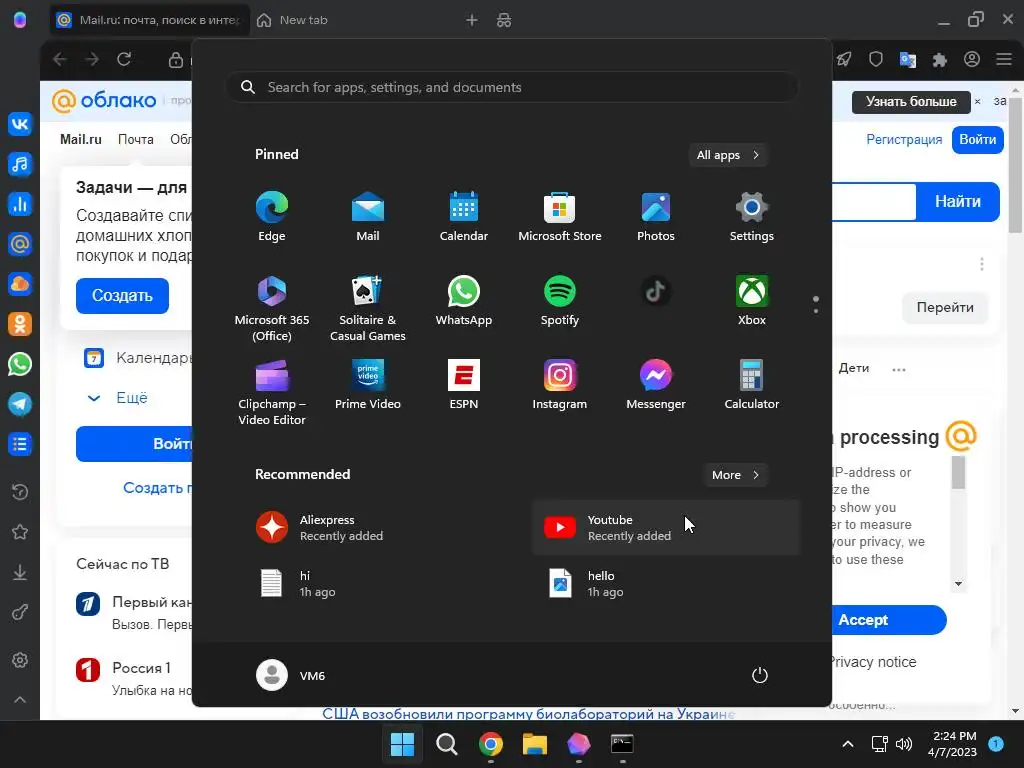Image resolution: width=1024 pixels, height=768 pixels.
Task: Launch Spotify from Start menu
Action: point(560,300)
